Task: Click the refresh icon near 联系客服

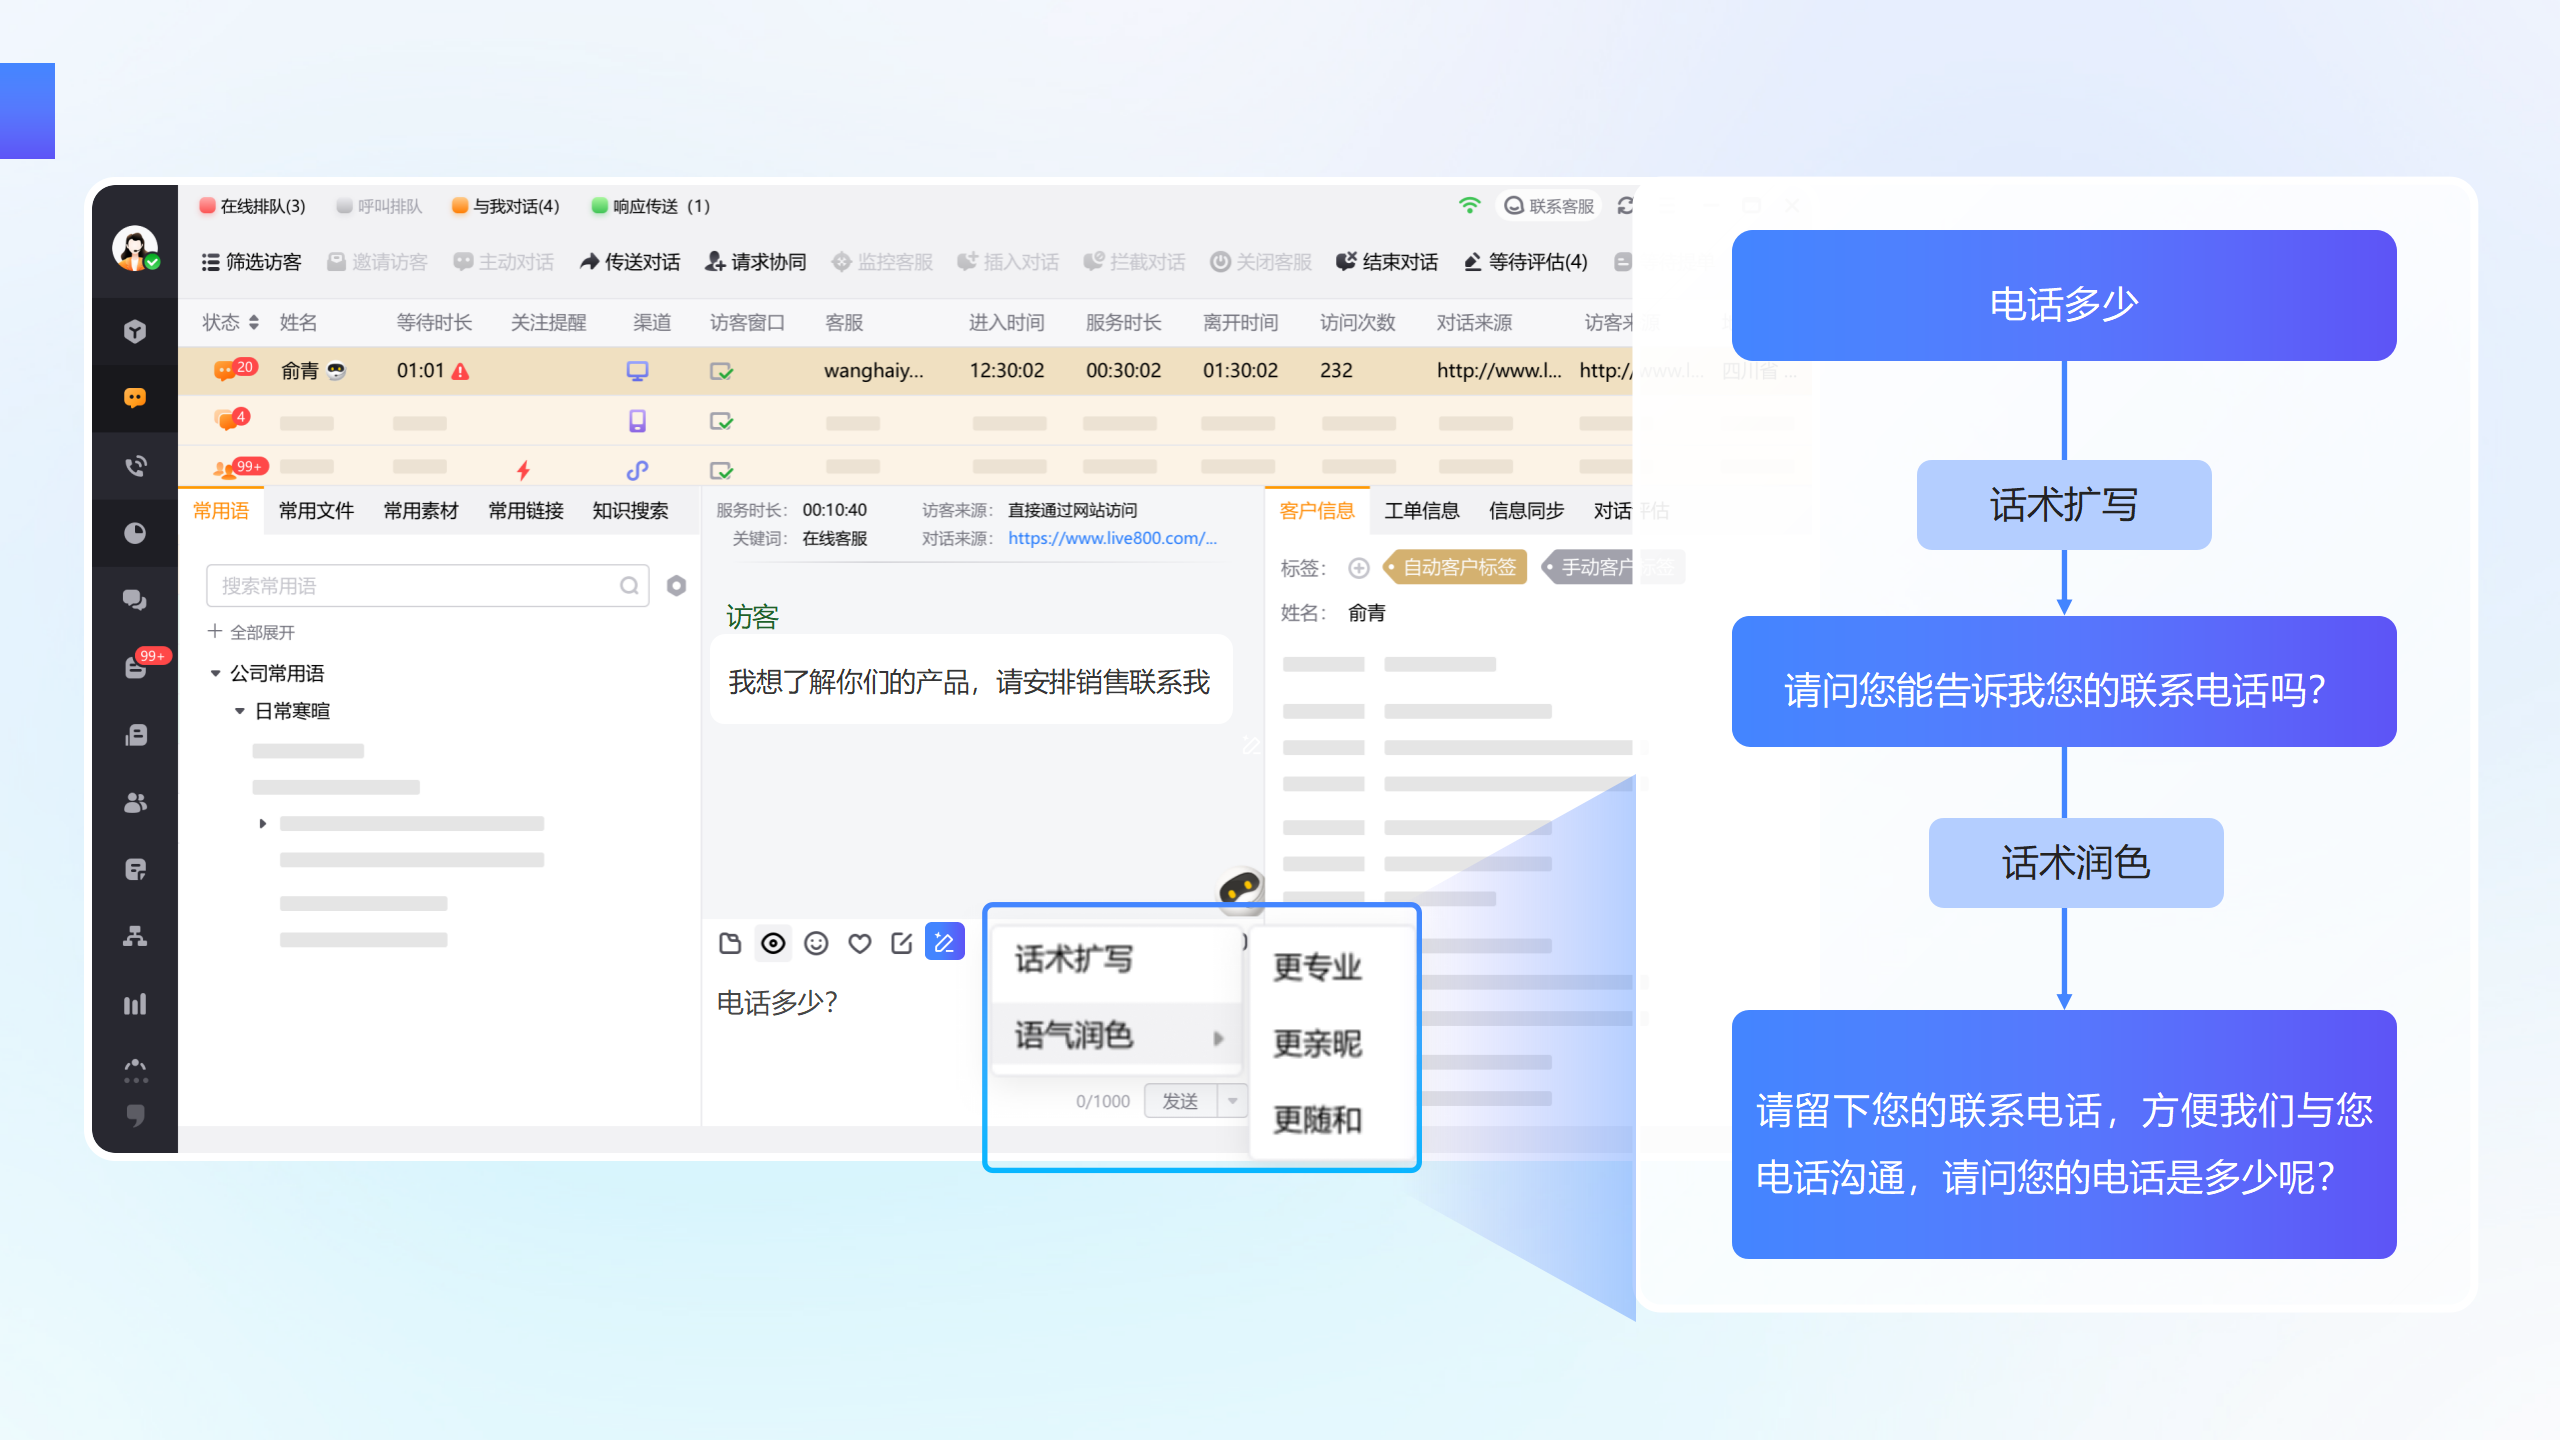Action: tap(1625, 205)
